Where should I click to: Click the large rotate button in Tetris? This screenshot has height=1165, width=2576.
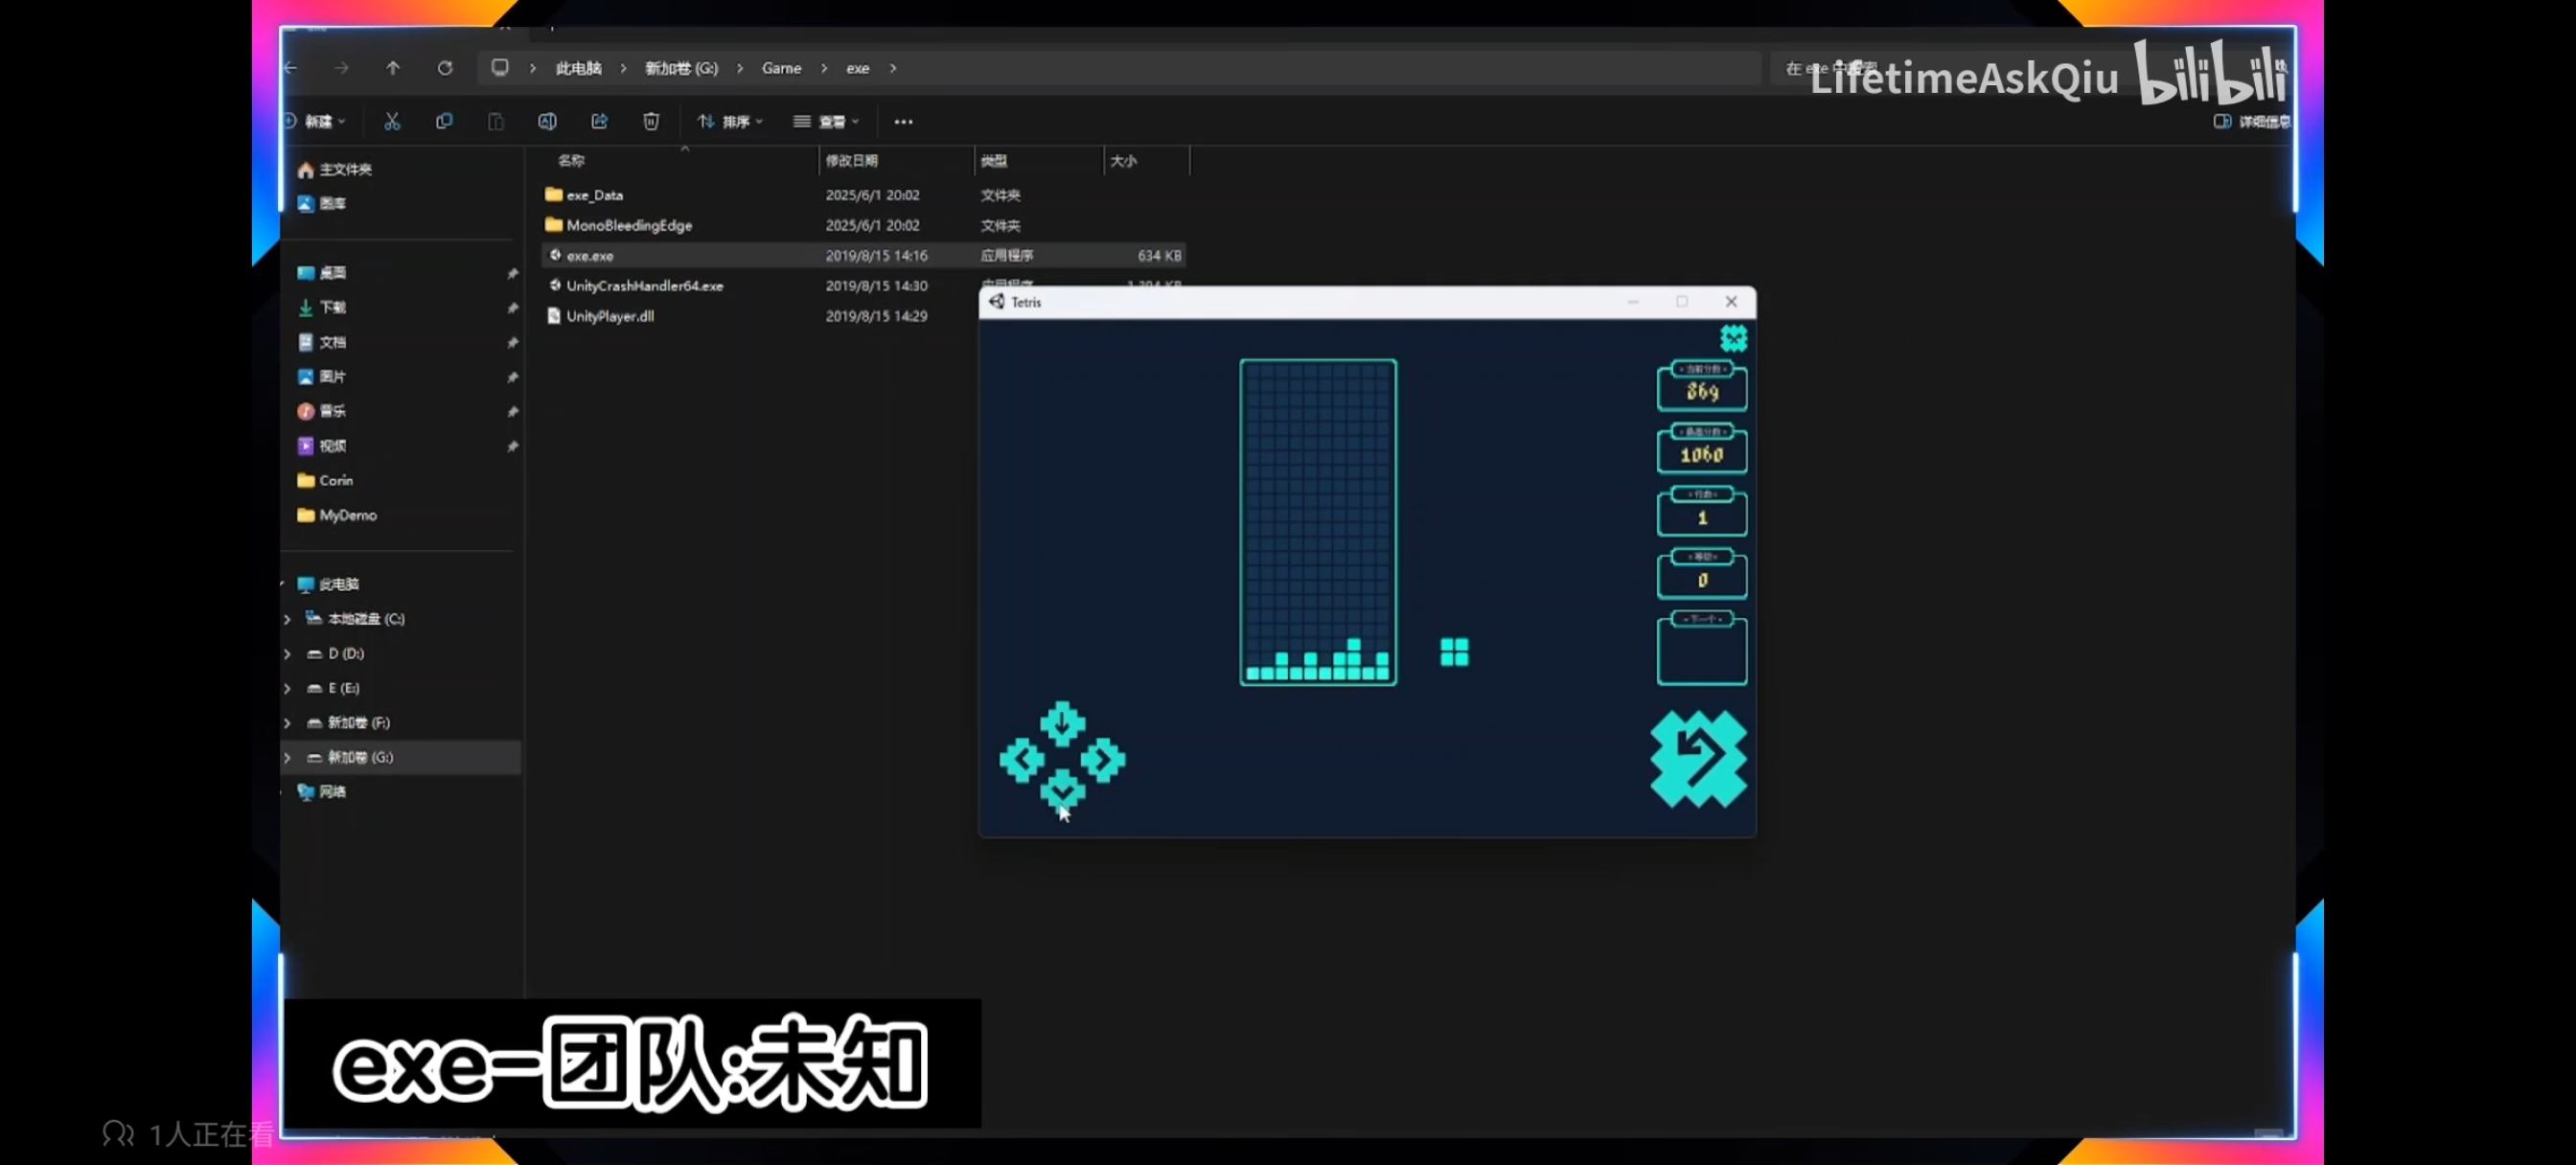[1698, 758]
